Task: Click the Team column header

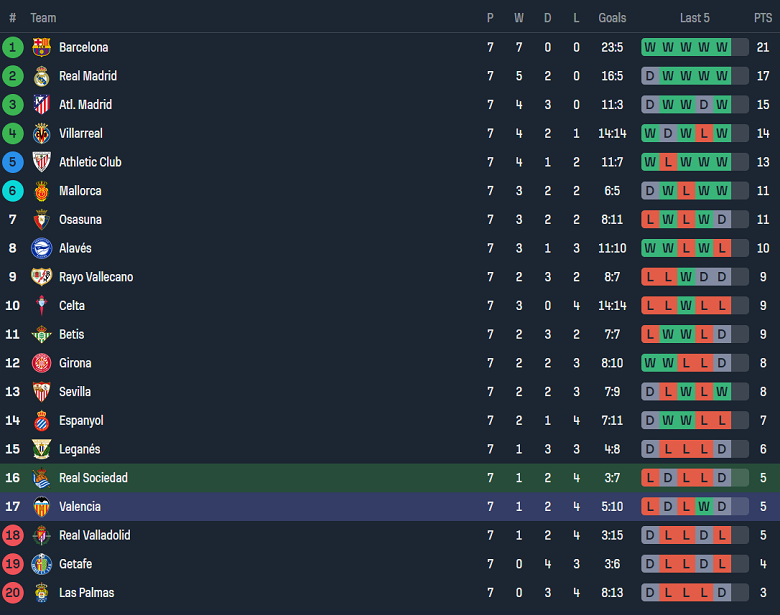Action: point(43,18)
